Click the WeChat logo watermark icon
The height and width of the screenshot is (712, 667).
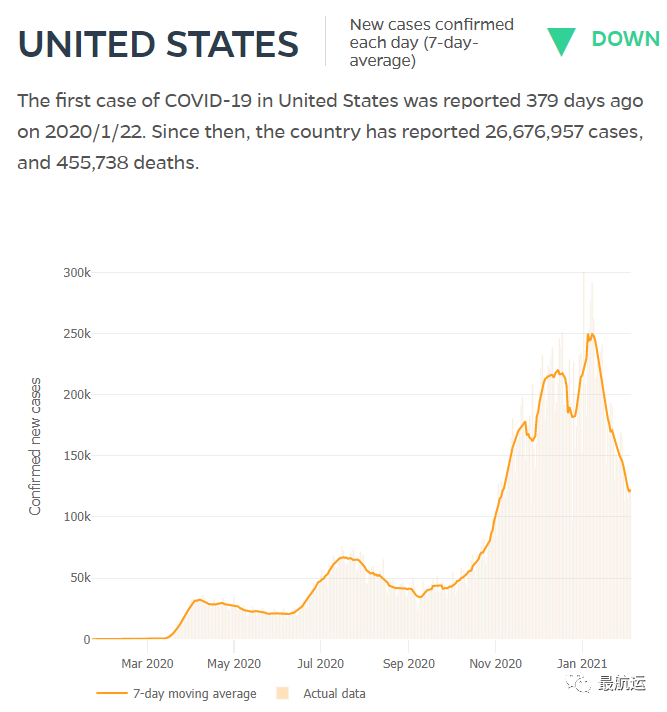coord(578,683)
